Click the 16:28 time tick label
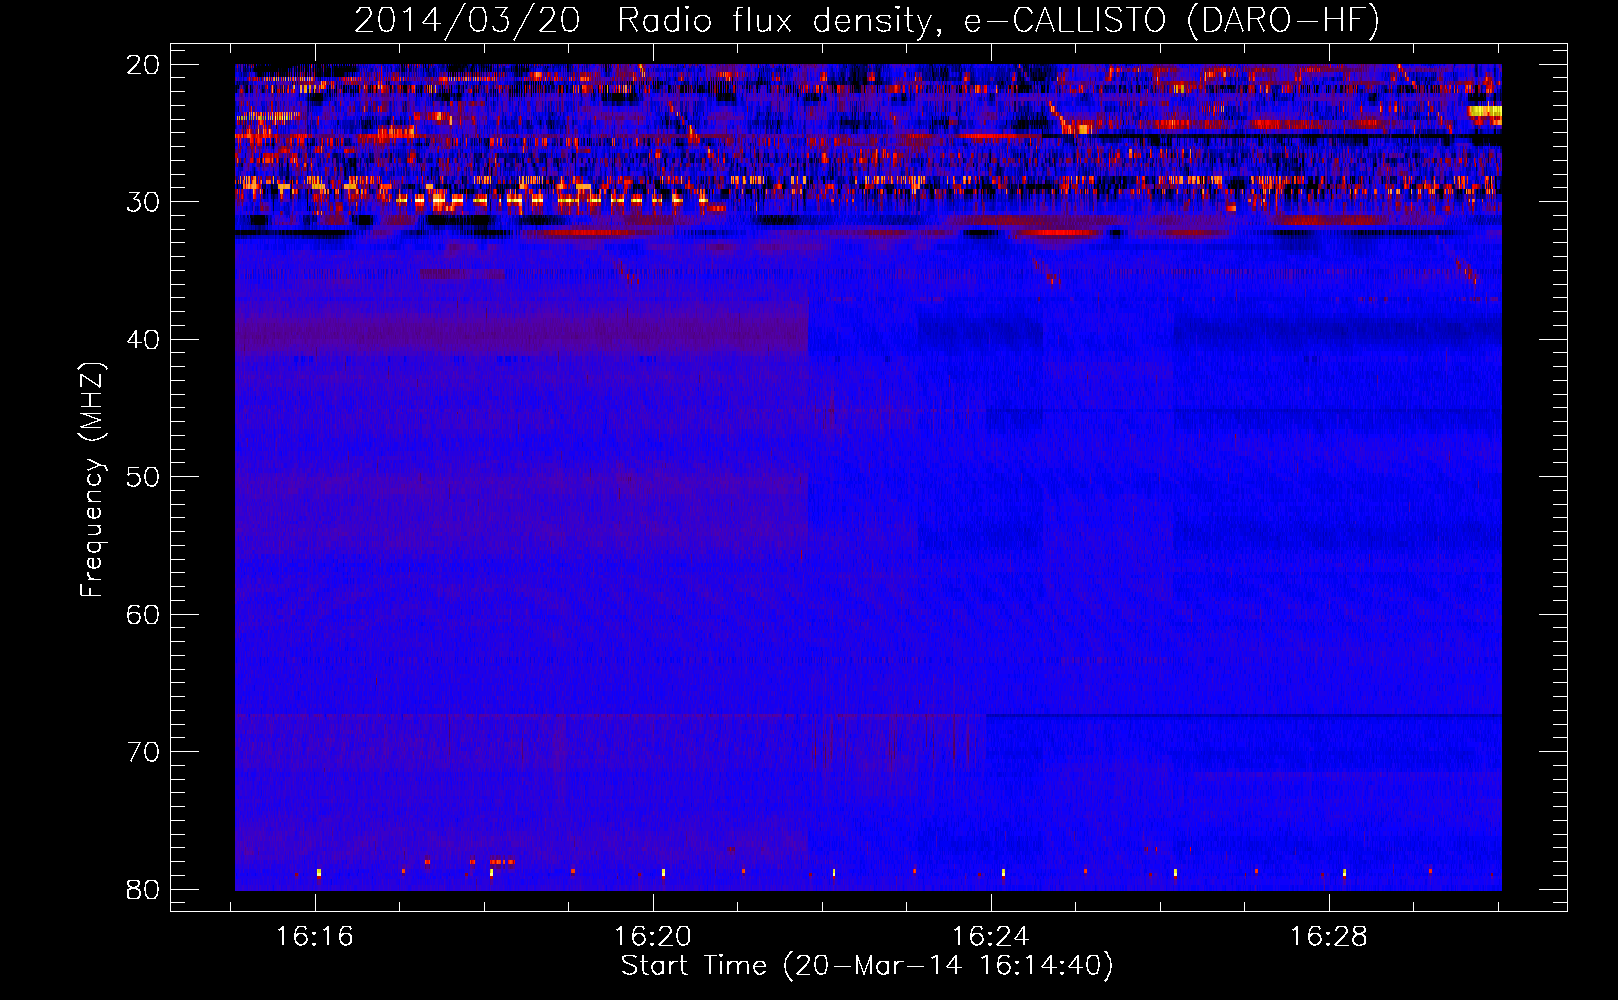Image resolution: width=1618 pixels, height=1000 pixels. point(1328,937)
